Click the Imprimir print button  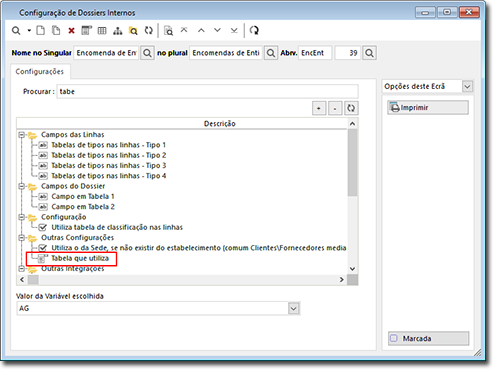[428, 108]
